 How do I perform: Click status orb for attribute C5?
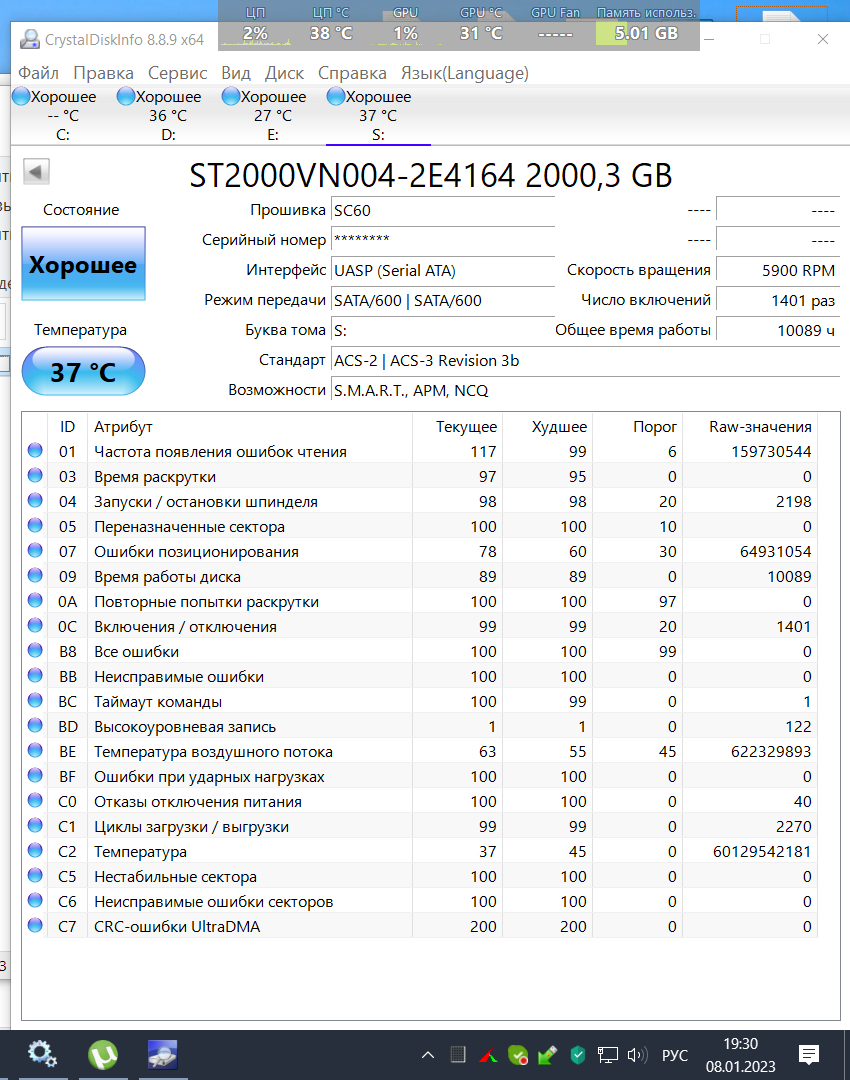(x=35, y=875)
